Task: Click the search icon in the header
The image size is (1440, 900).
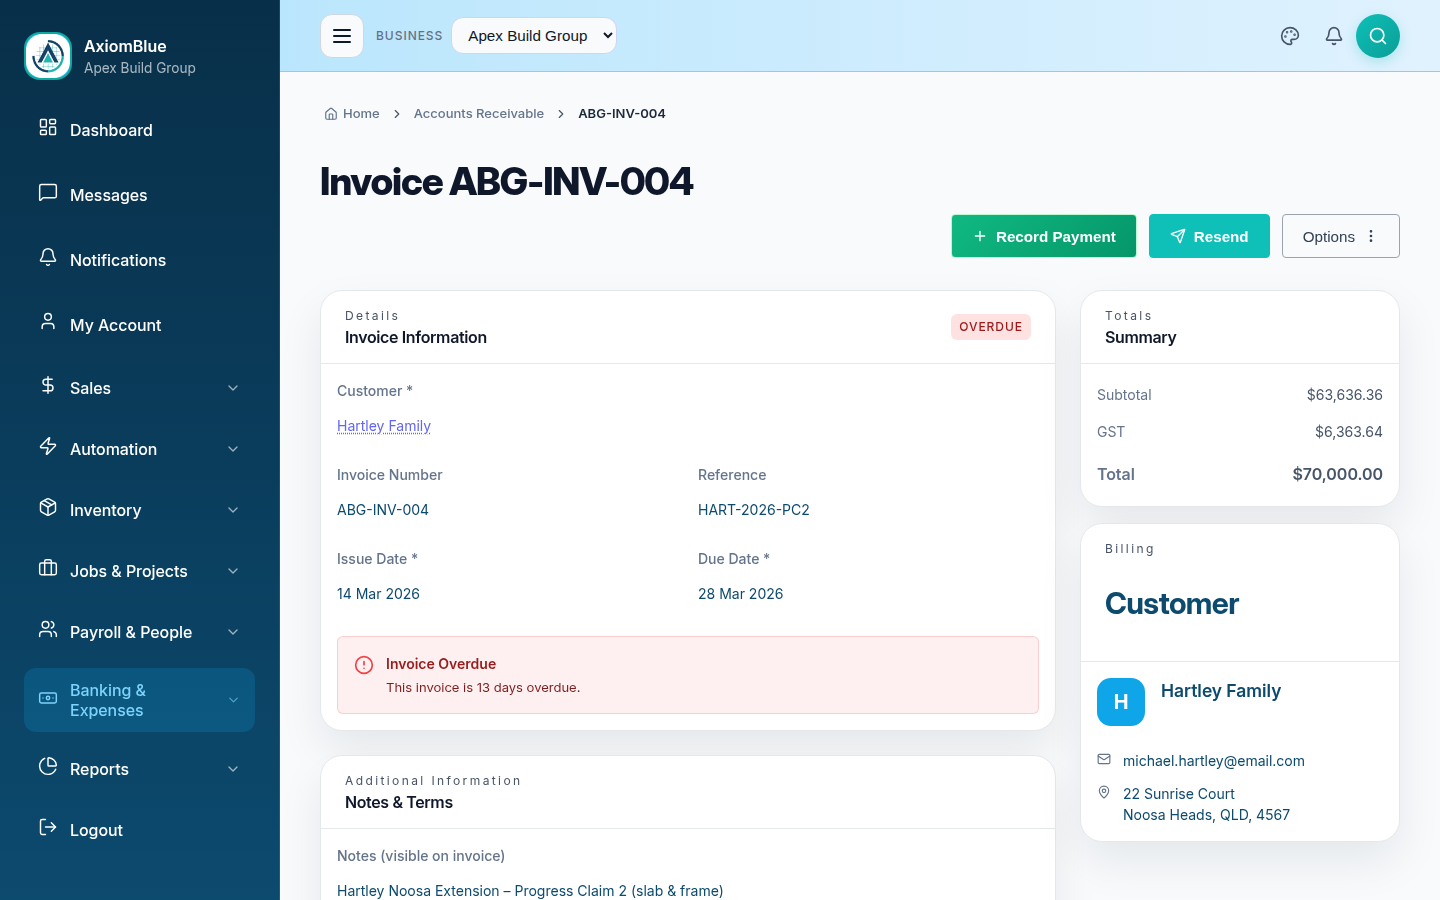Action: coord(1378,35)
